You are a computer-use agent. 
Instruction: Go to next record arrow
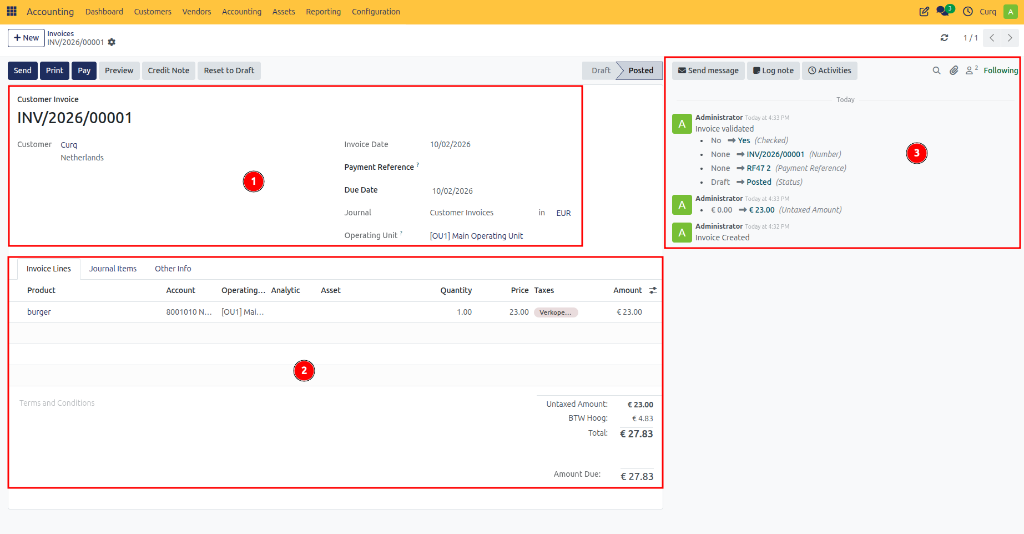[1010, 38]
